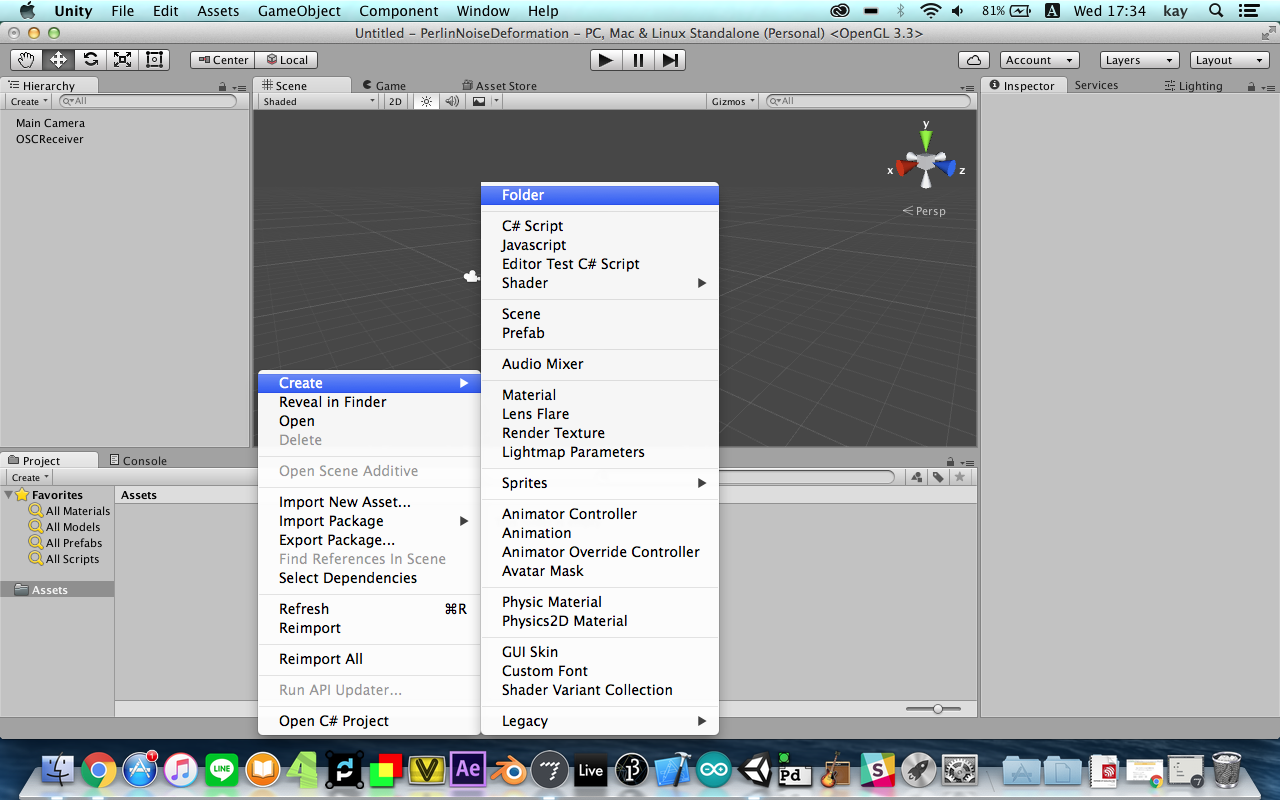Select the Scale tool

click(x=122, y=60)
